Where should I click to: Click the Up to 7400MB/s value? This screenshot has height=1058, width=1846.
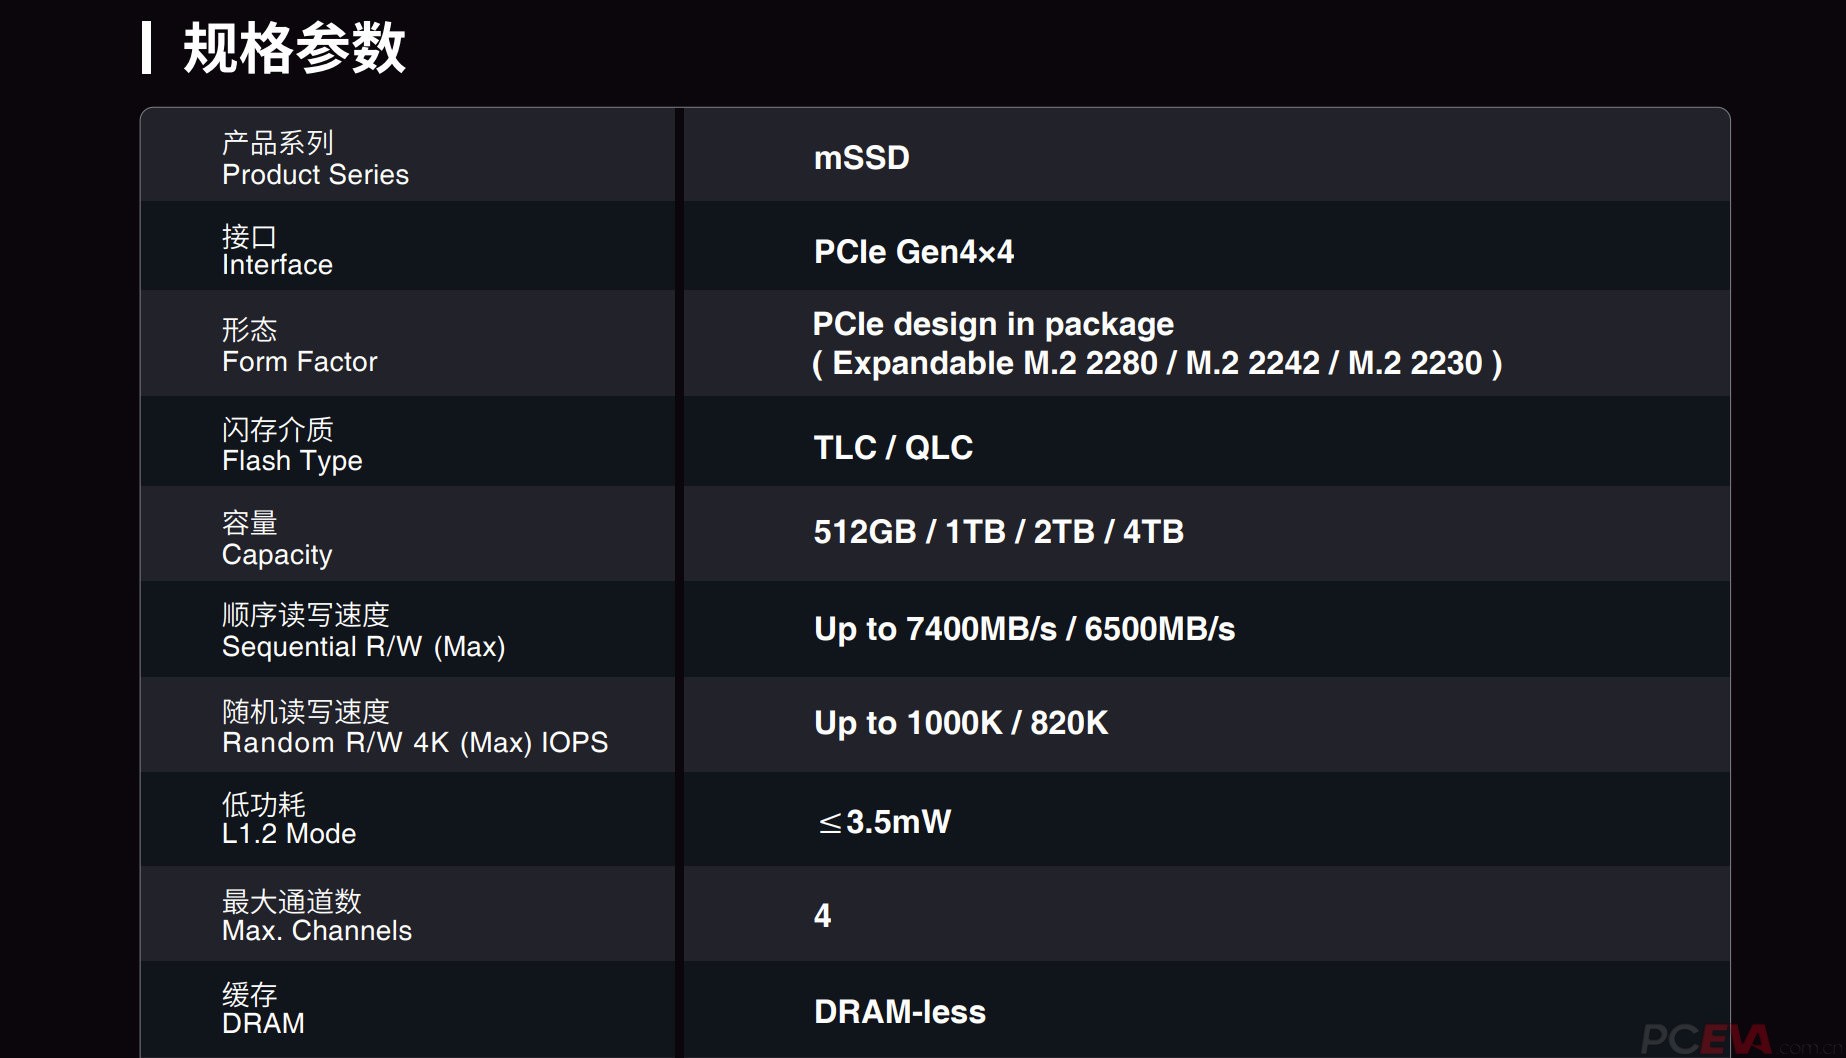(x=1024, y=629)
